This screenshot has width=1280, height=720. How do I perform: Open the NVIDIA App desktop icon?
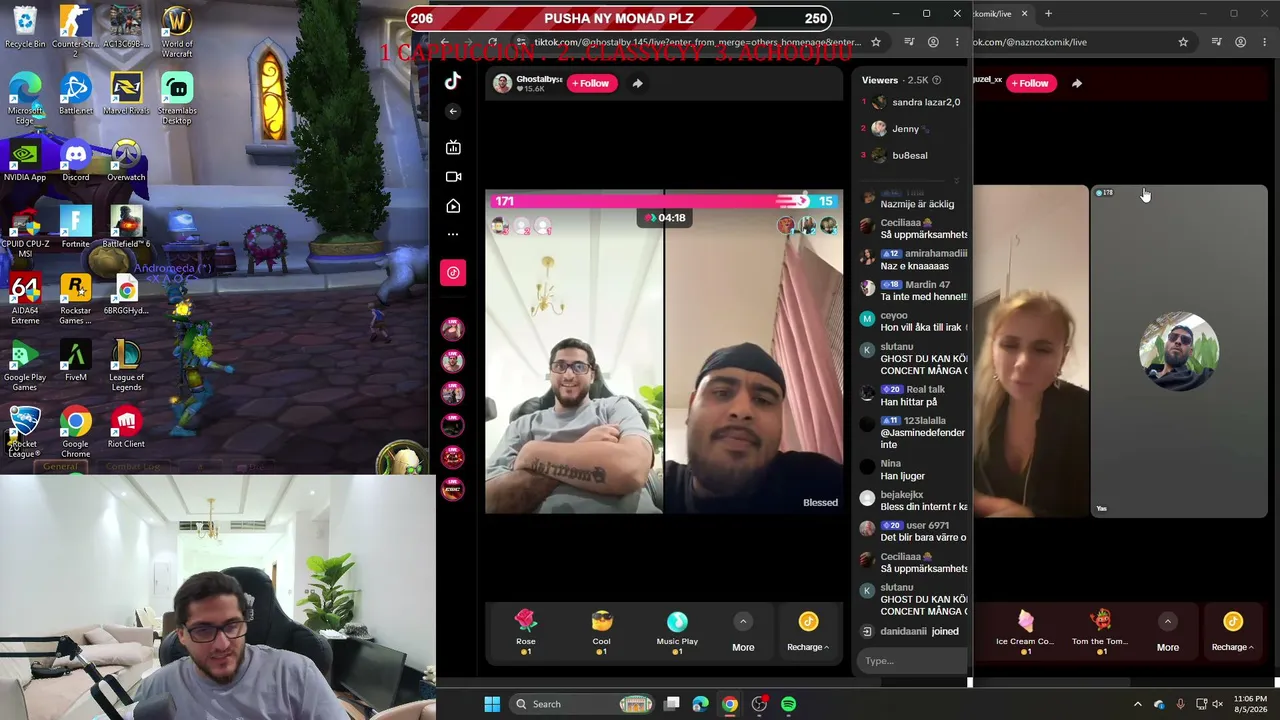[25, 161]
